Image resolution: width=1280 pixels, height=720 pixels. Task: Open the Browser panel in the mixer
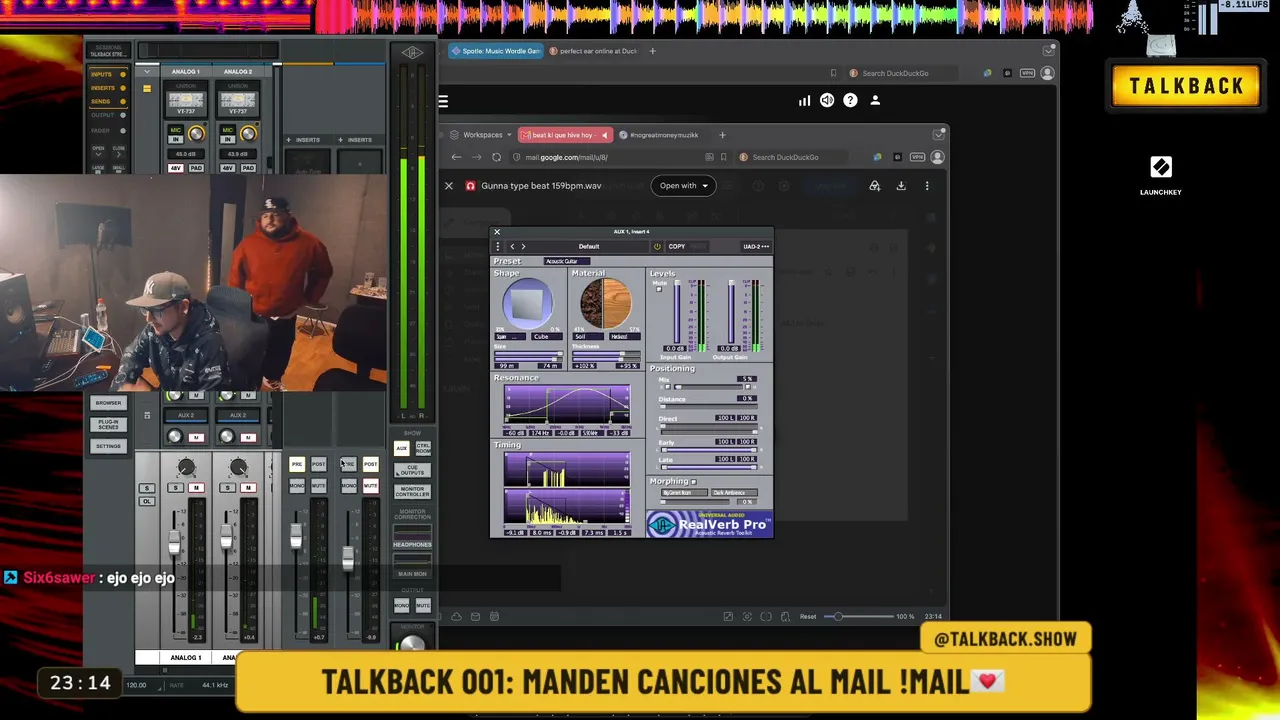[108, 403]
